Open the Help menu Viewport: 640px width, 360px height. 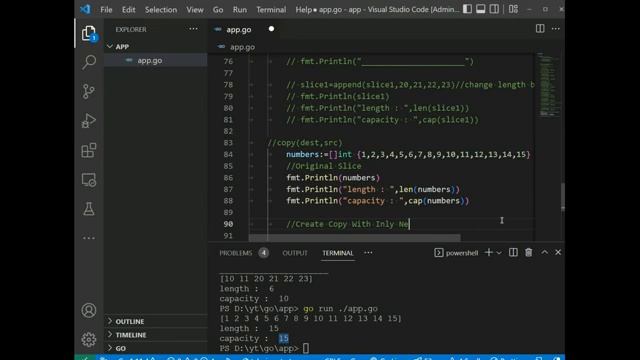303,9
